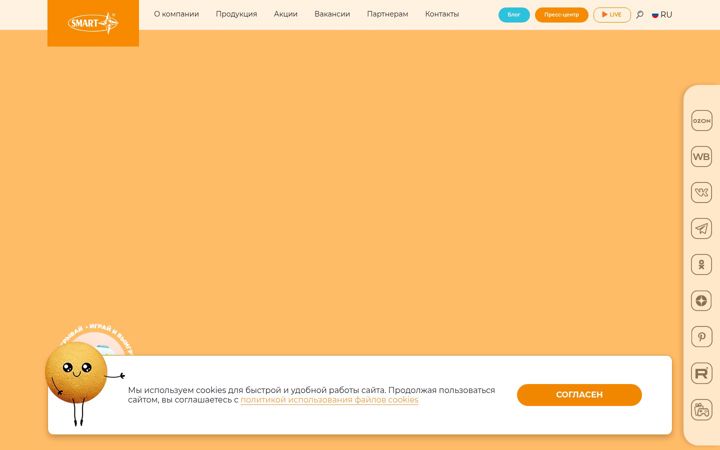Click the SMART logo in the header

click(x=93, y=23)
